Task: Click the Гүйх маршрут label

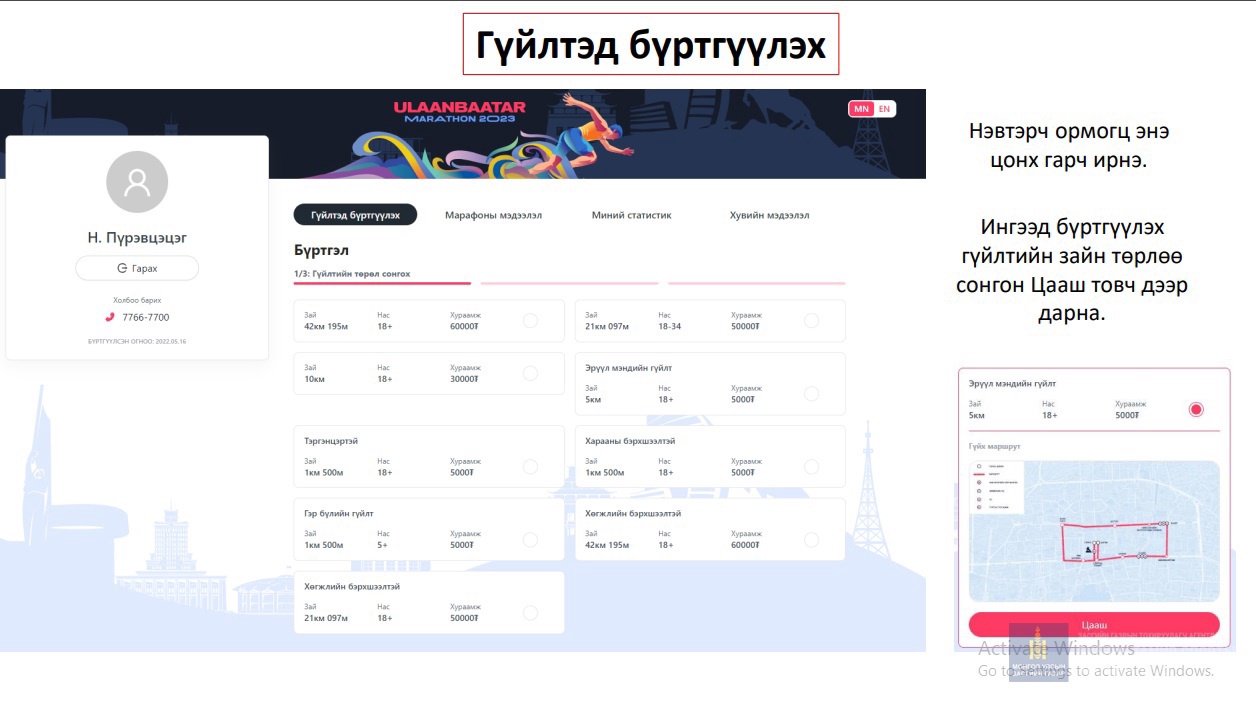Action: [x=995, y=446]
